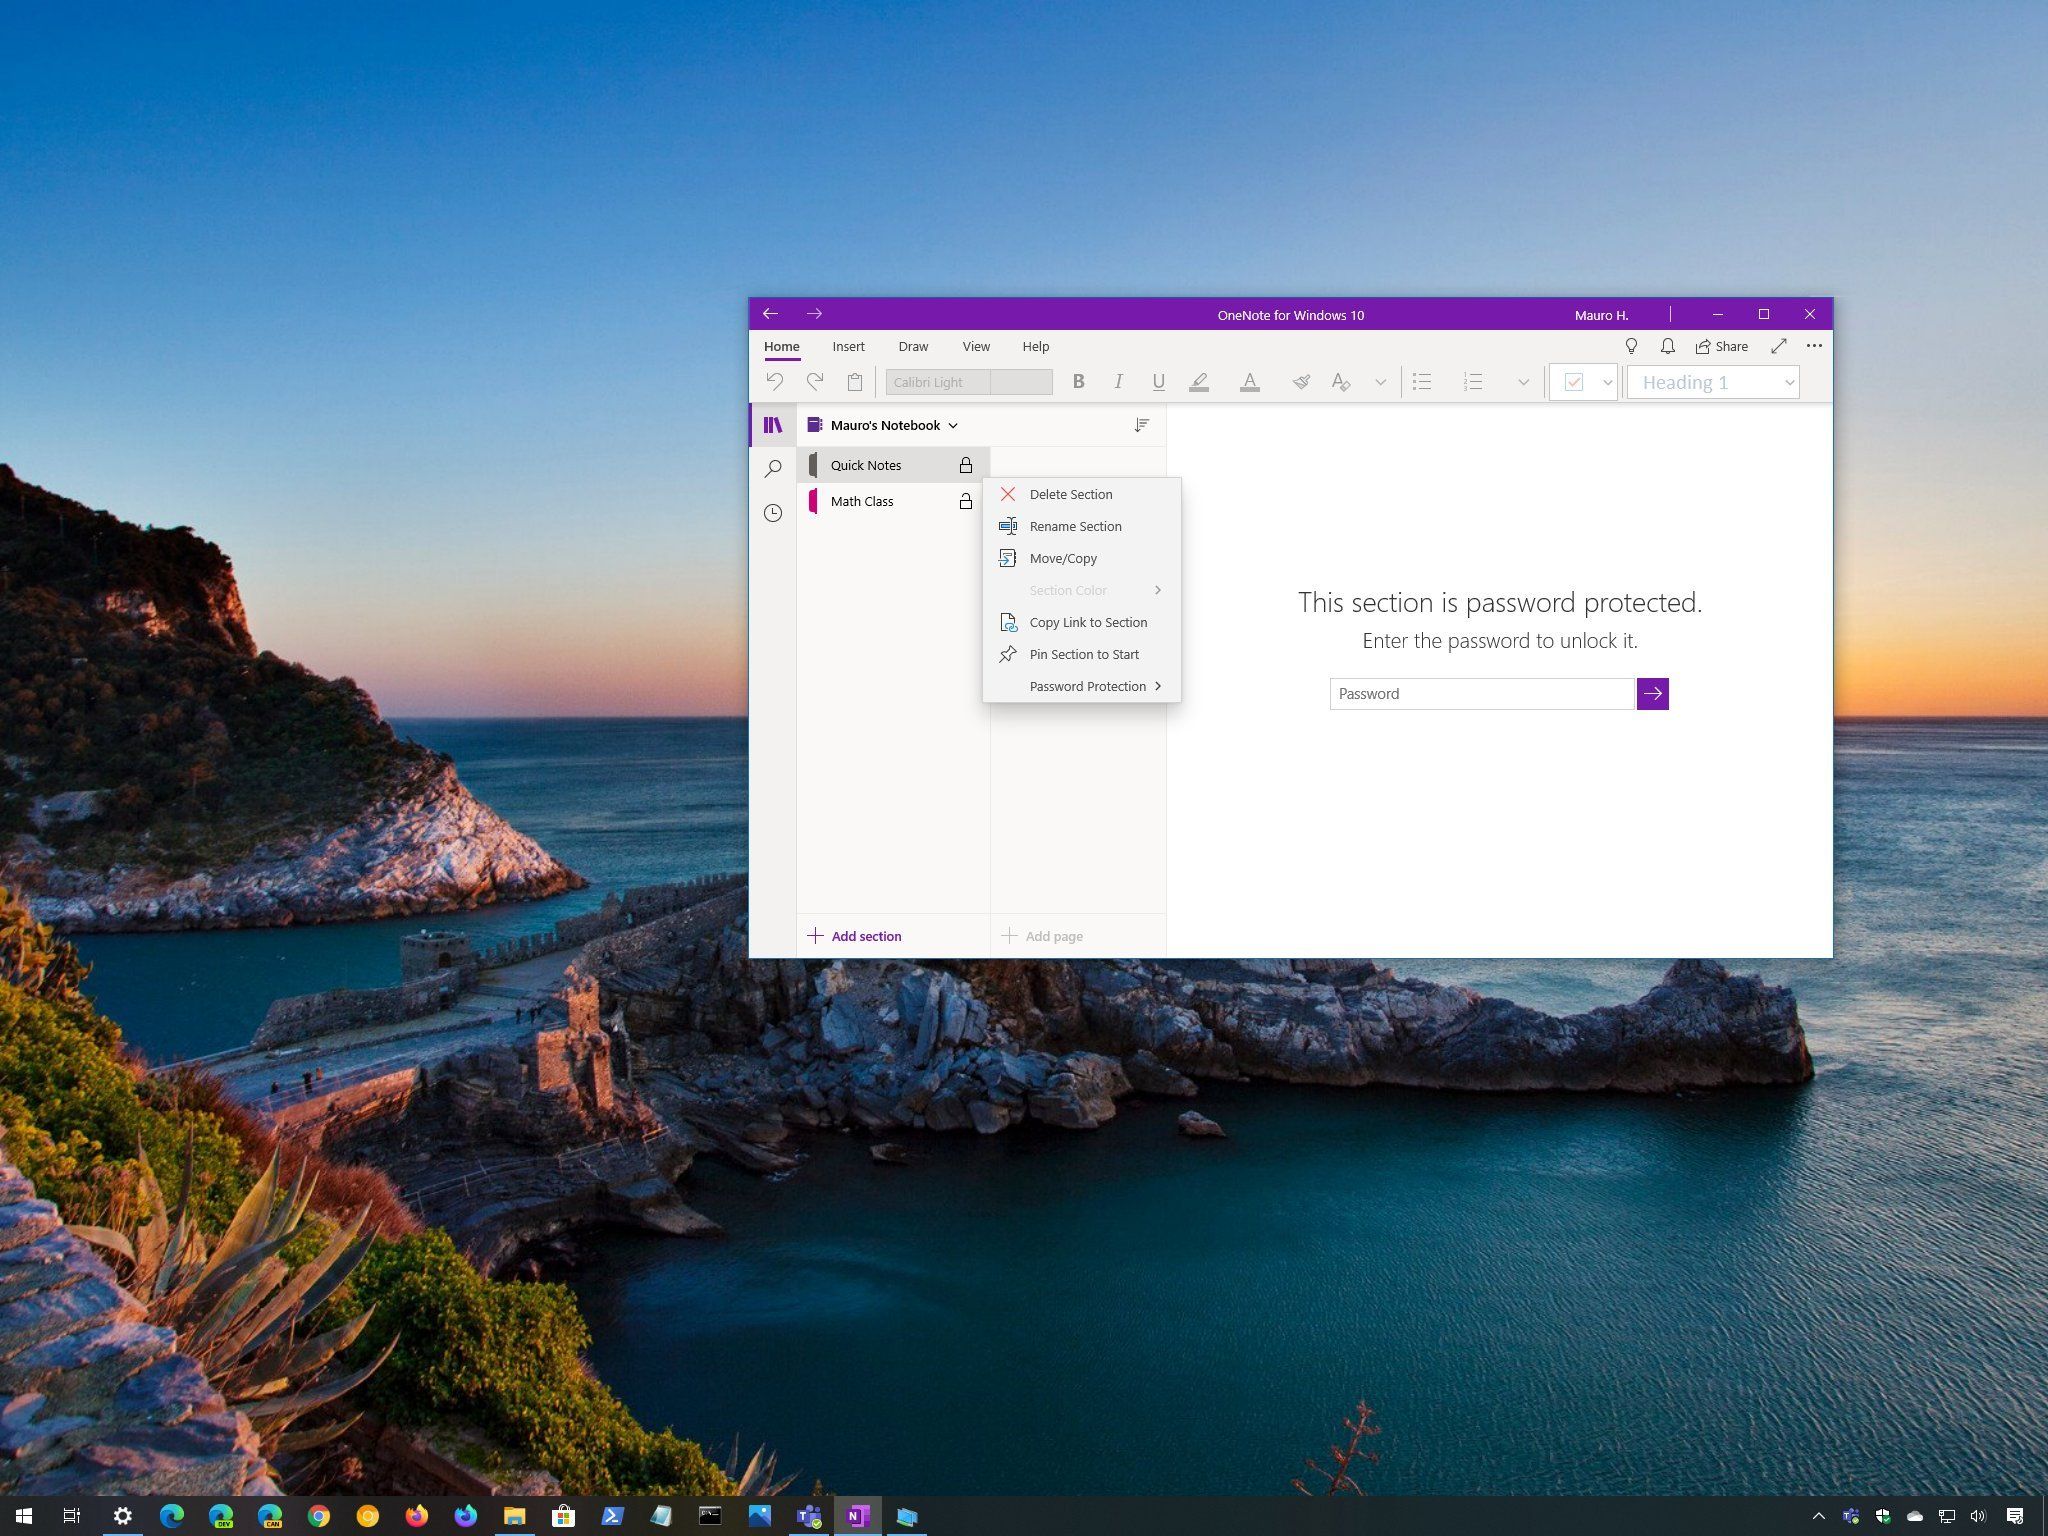The height and width of the screenshot is (1536, 2048).
Task: Click the Underline icon
Action: tap(1159, 381)
